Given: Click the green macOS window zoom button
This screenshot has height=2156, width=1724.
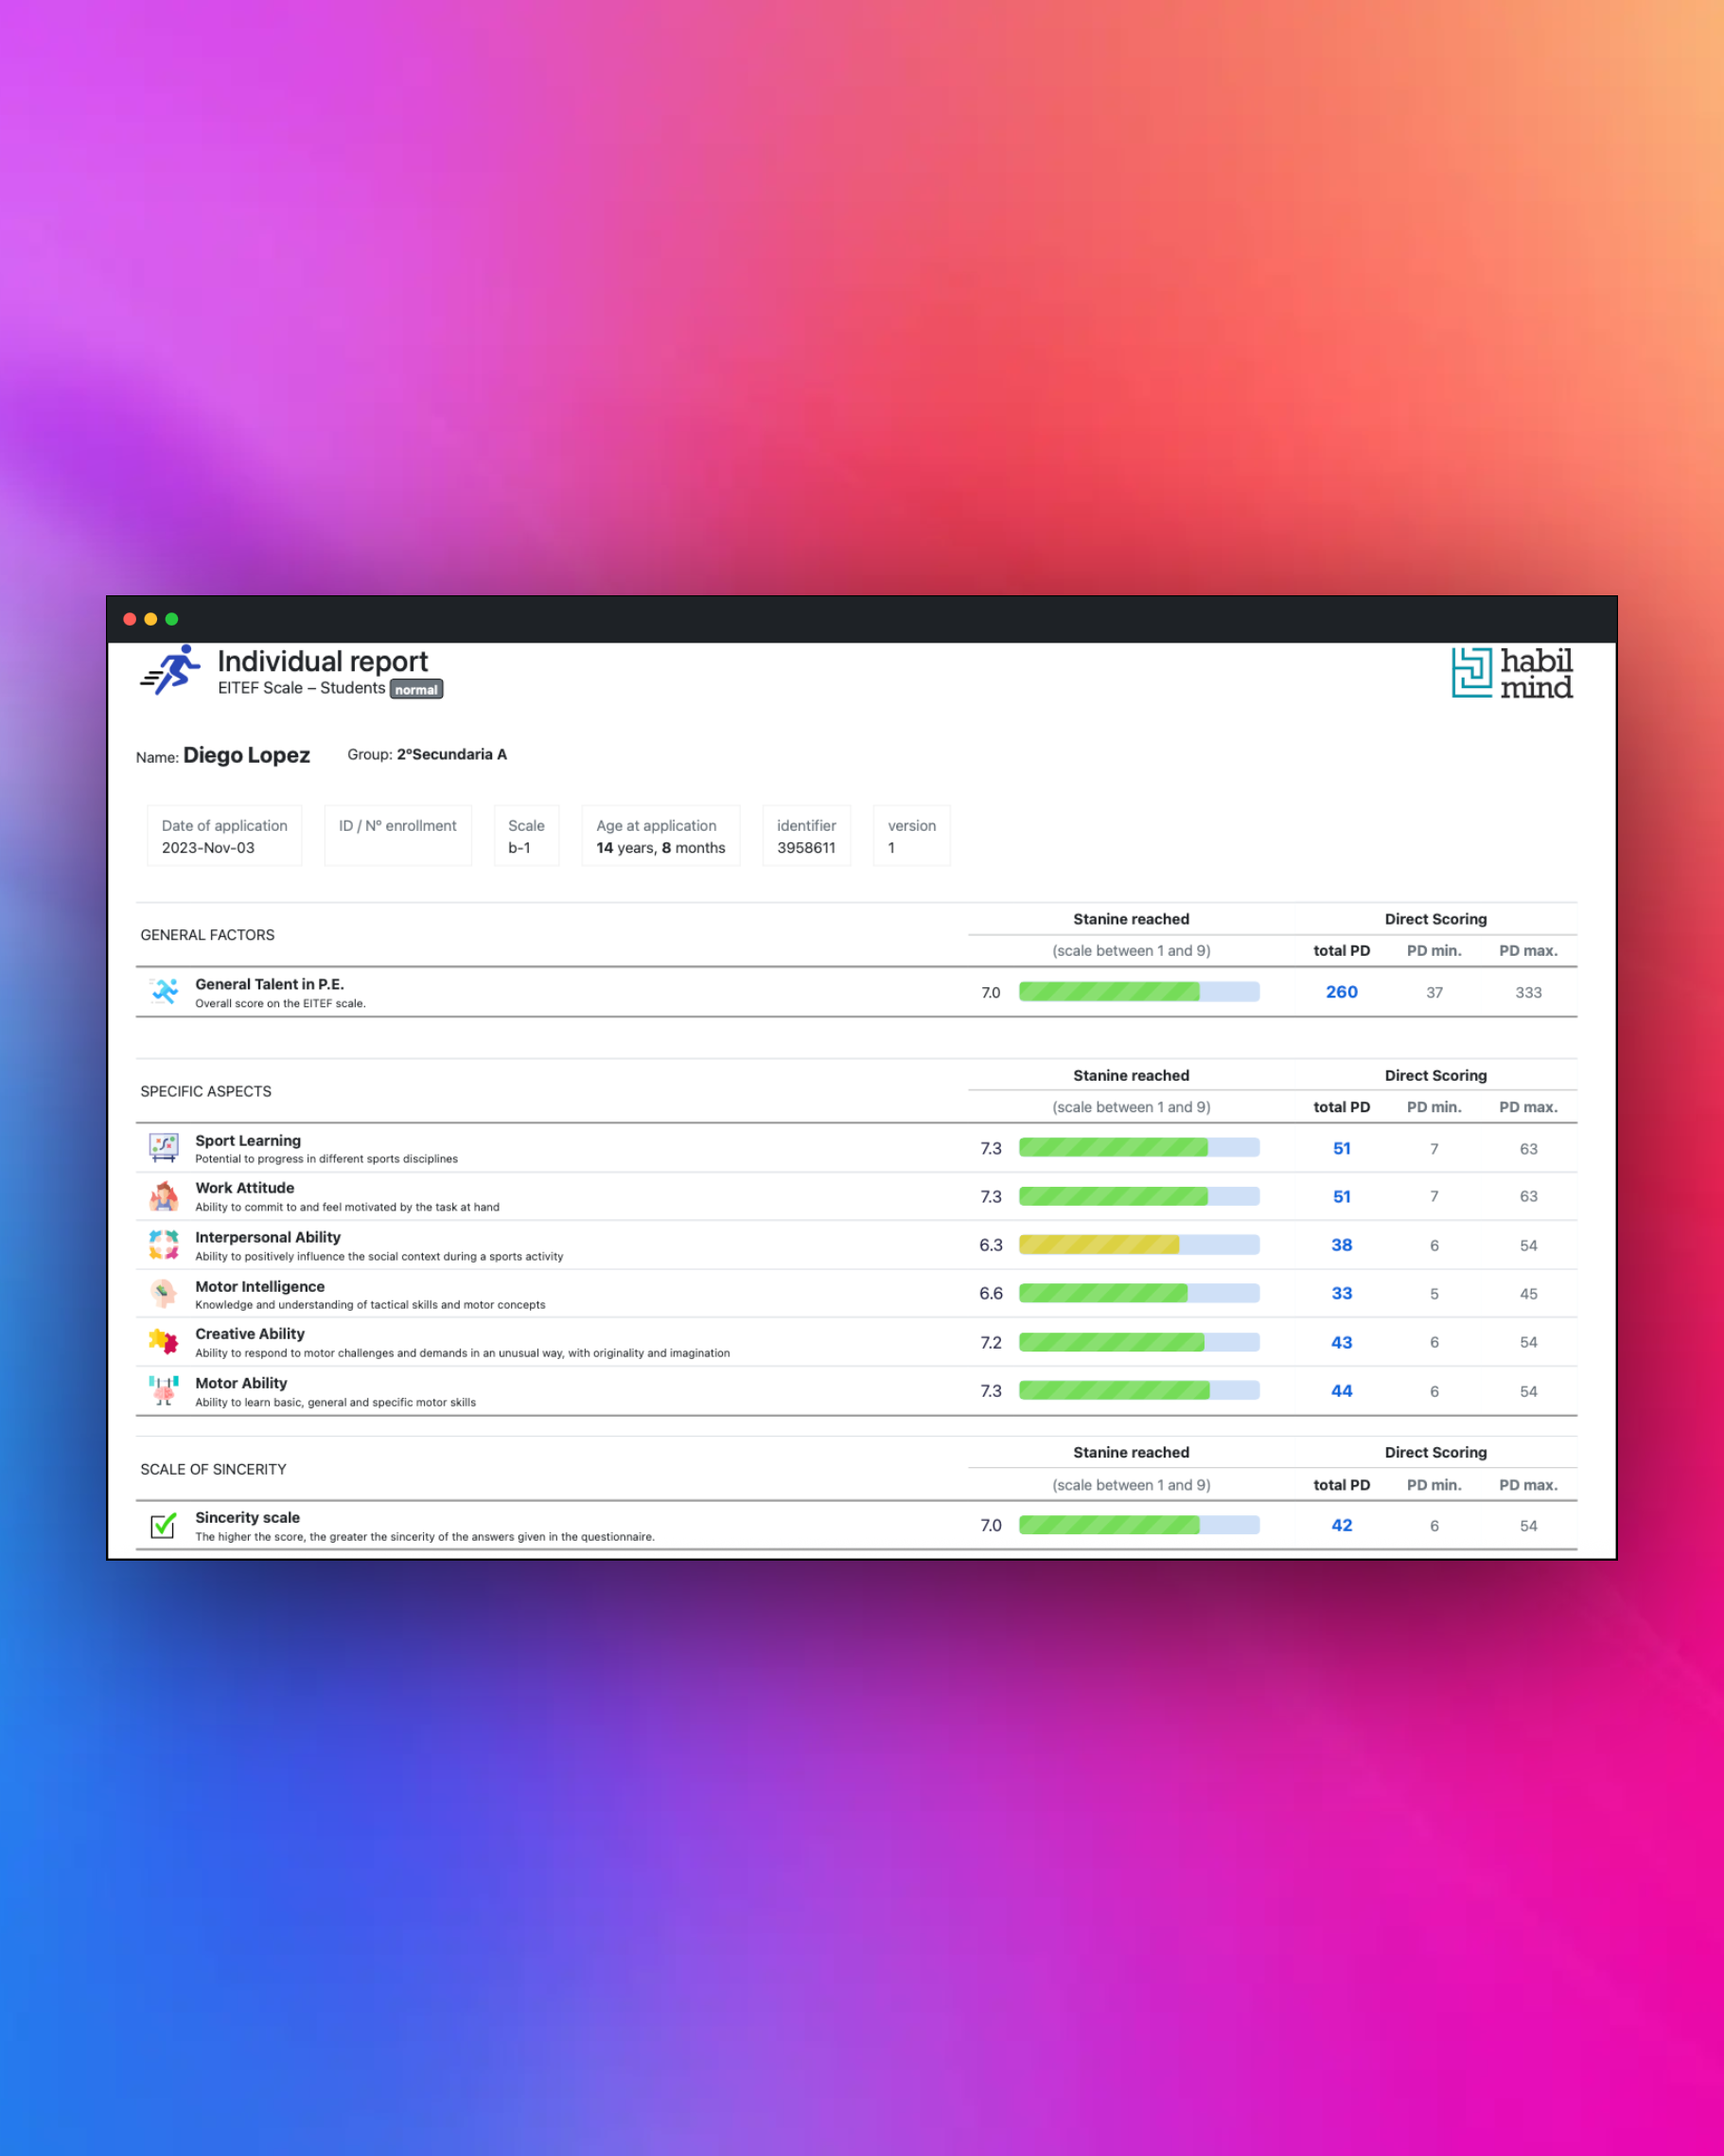Looking at the screenshot, I should [172, 619].
